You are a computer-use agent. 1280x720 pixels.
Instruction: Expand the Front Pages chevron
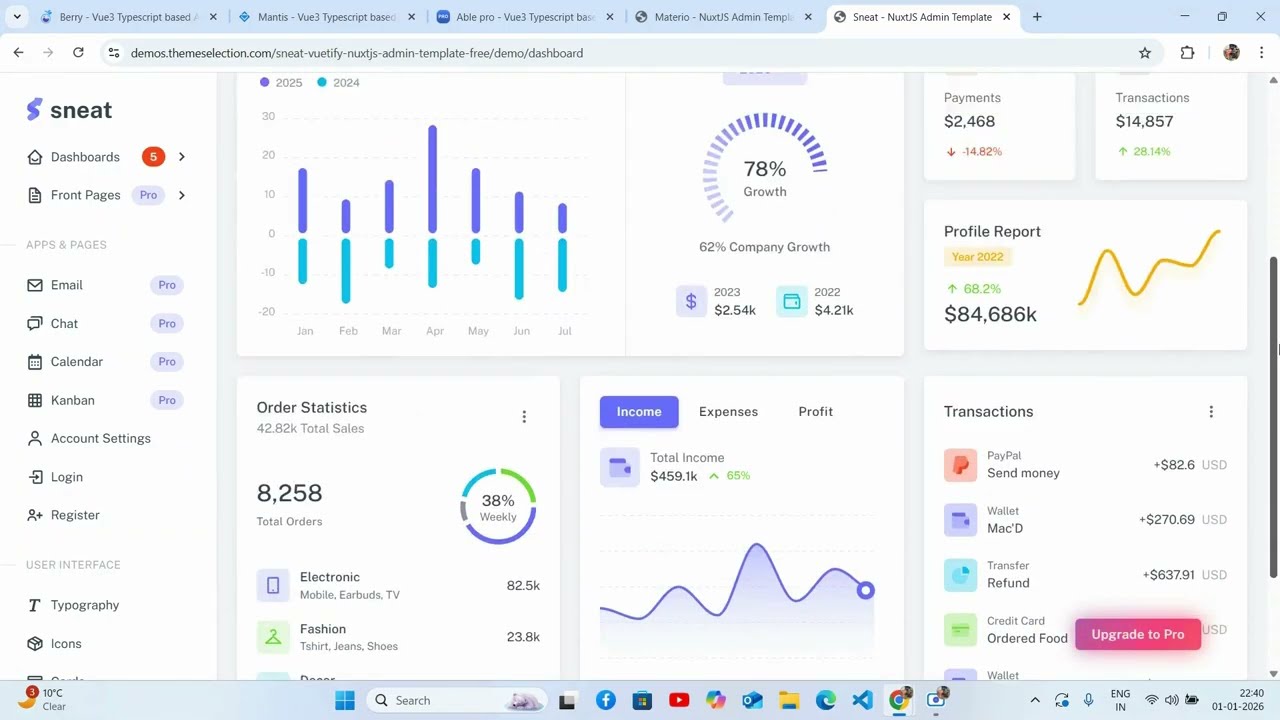pyautogui.click(x=181, y=195)
